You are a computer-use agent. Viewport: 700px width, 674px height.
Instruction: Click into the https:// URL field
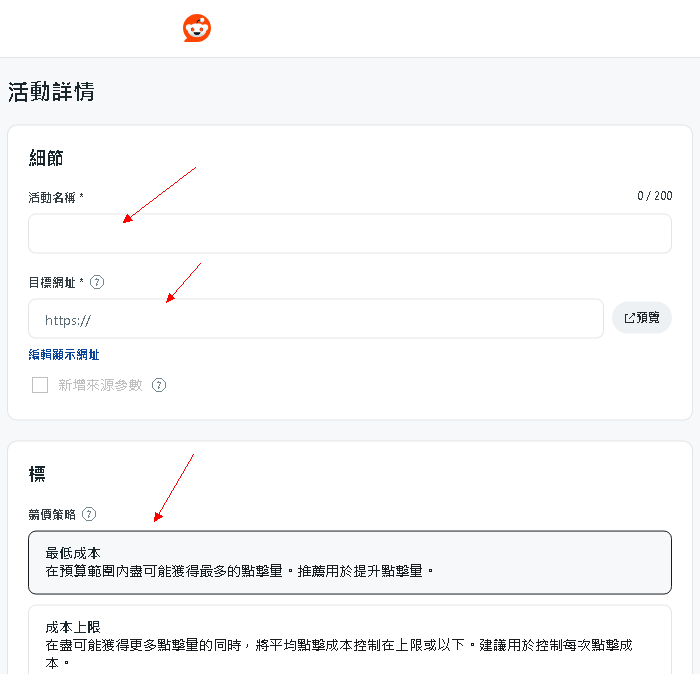[x=315, y=319]
